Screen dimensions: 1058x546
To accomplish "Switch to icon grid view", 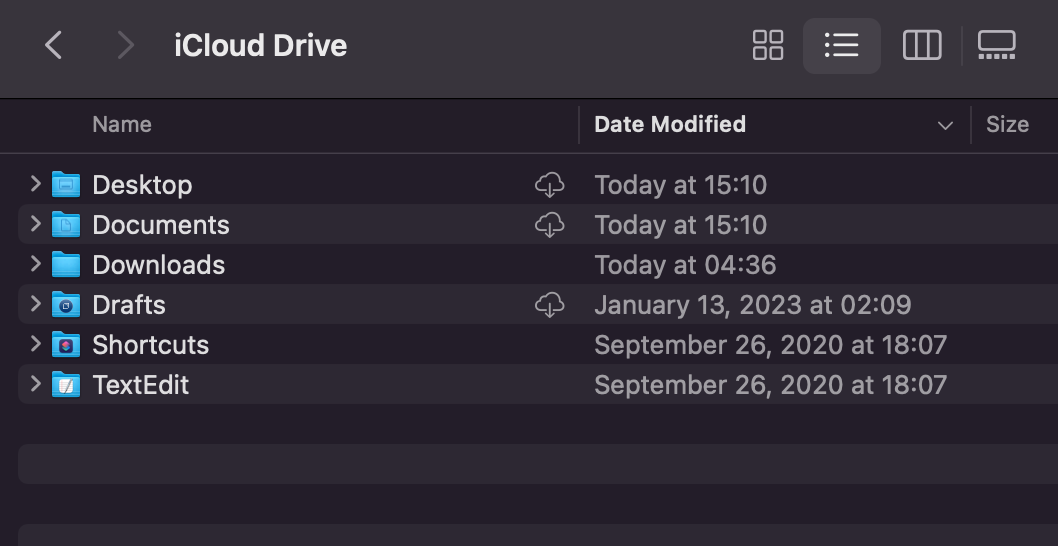I will [768, 45].
